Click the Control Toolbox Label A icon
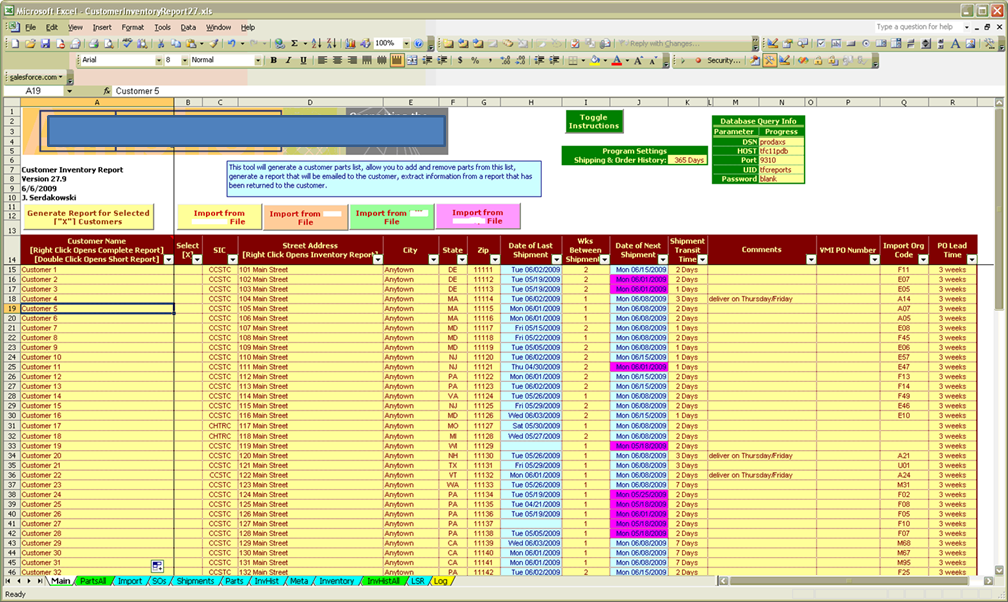This screenshot has width=1008, height=602. click(955, 44)
